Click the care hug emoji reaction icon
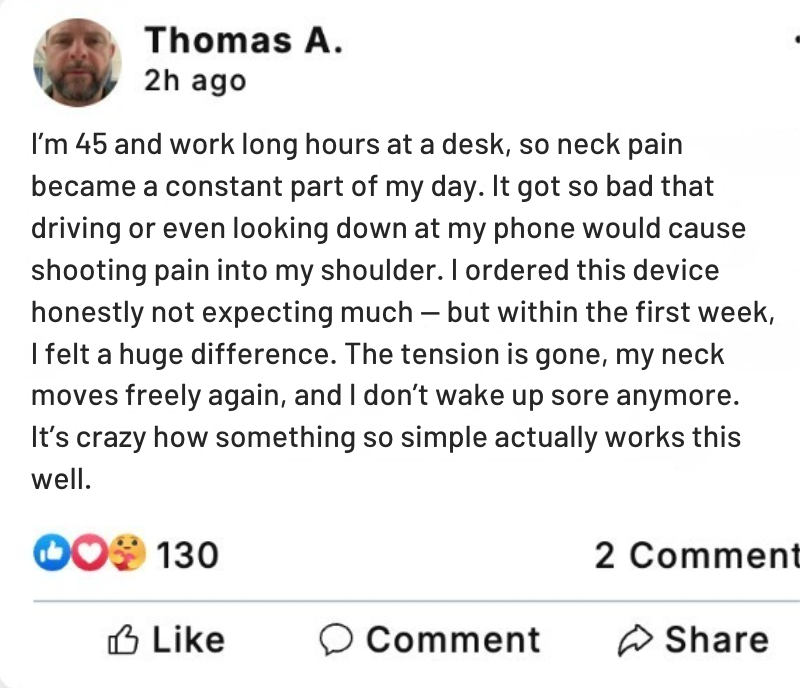Screen dimensions: 804x688 [x=128, y=553]
